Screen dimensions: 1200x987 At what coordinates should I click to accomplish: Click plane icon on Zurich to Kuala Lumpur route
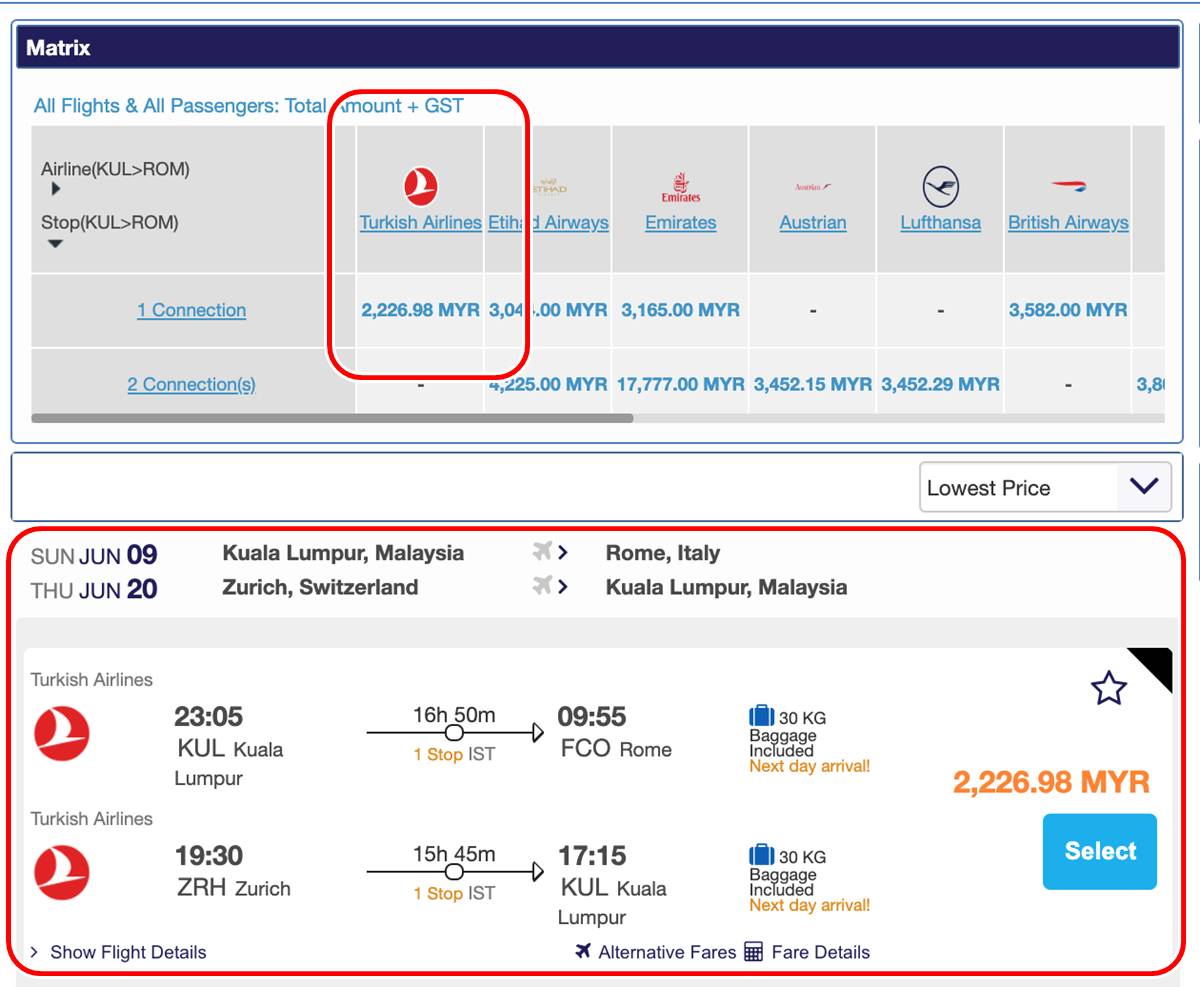coord(543,586)
